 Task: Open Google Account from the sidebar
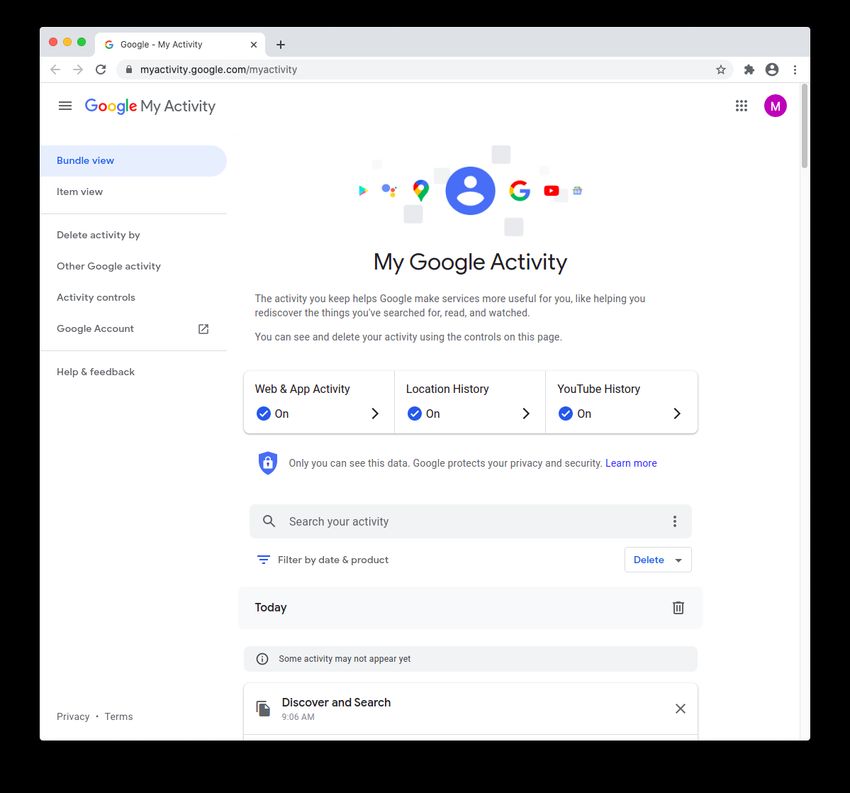pos(95,328)
